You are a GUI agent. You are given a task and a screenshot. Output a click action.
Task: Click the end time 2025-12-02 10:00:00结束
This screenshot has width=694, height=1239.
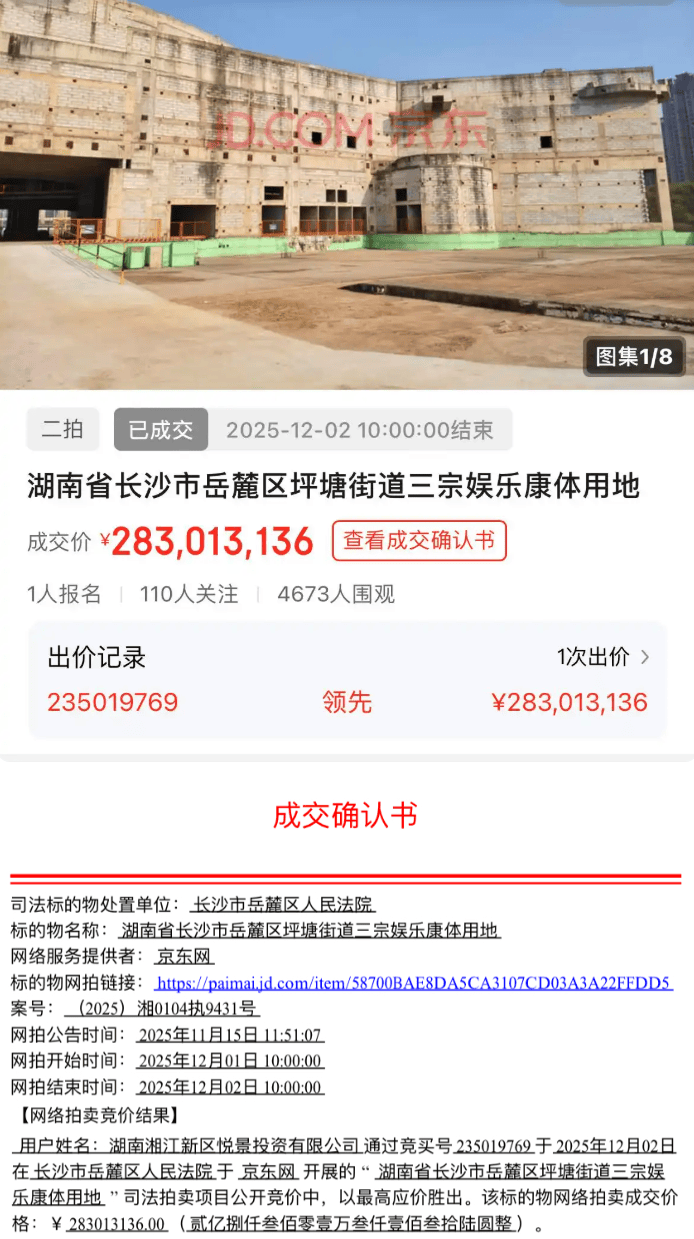360,430
